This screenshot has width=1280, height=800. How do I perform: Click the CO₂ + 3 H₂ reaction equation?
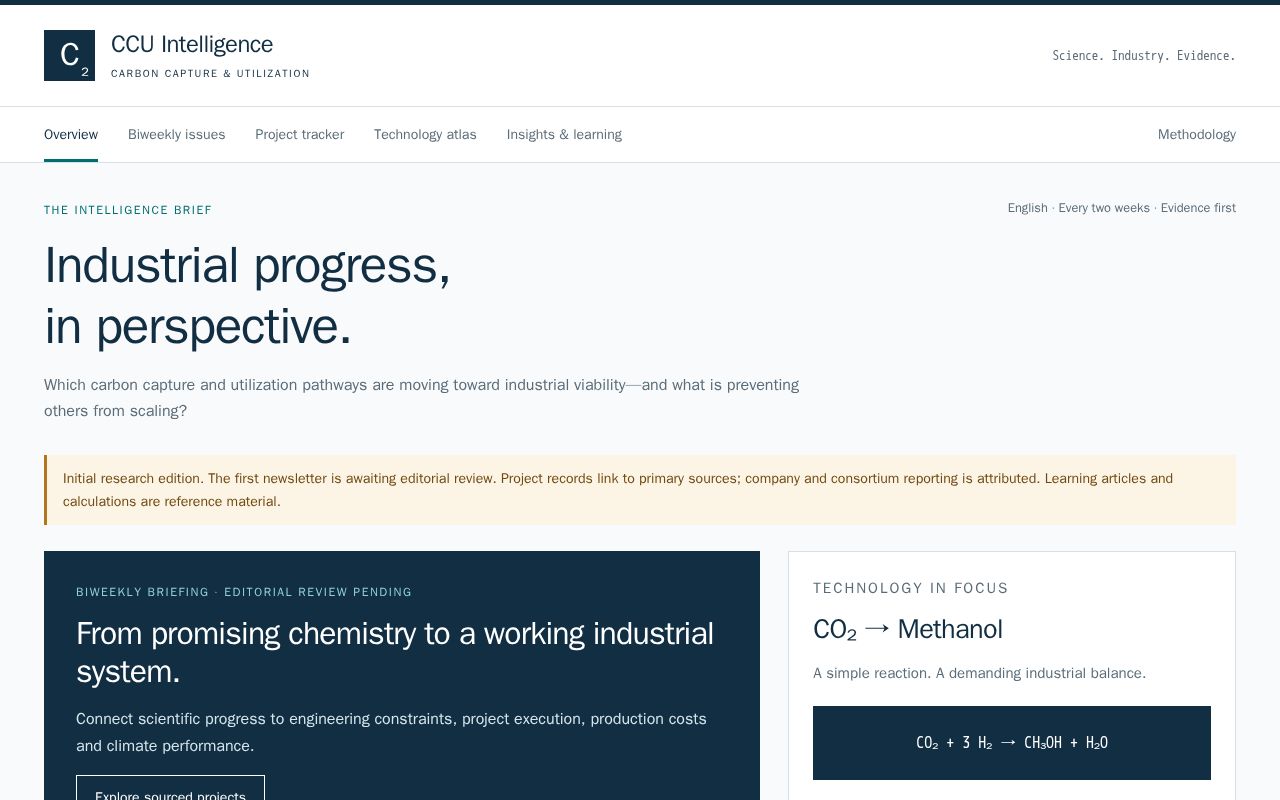[1012, 743]
